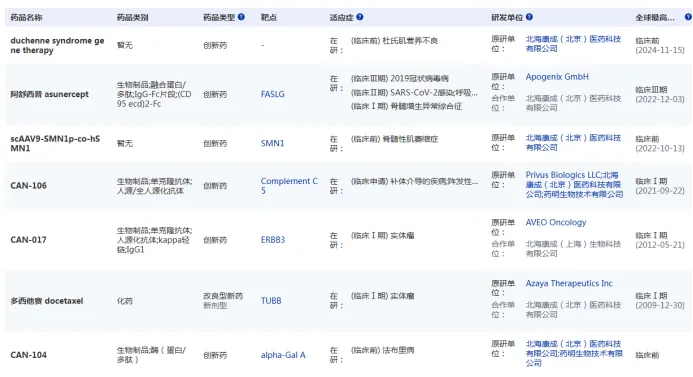This screenshot has height=377, width=693.
Task: Open 北海康成 link in duchenne syndrome row
Action: pos(573,44)
